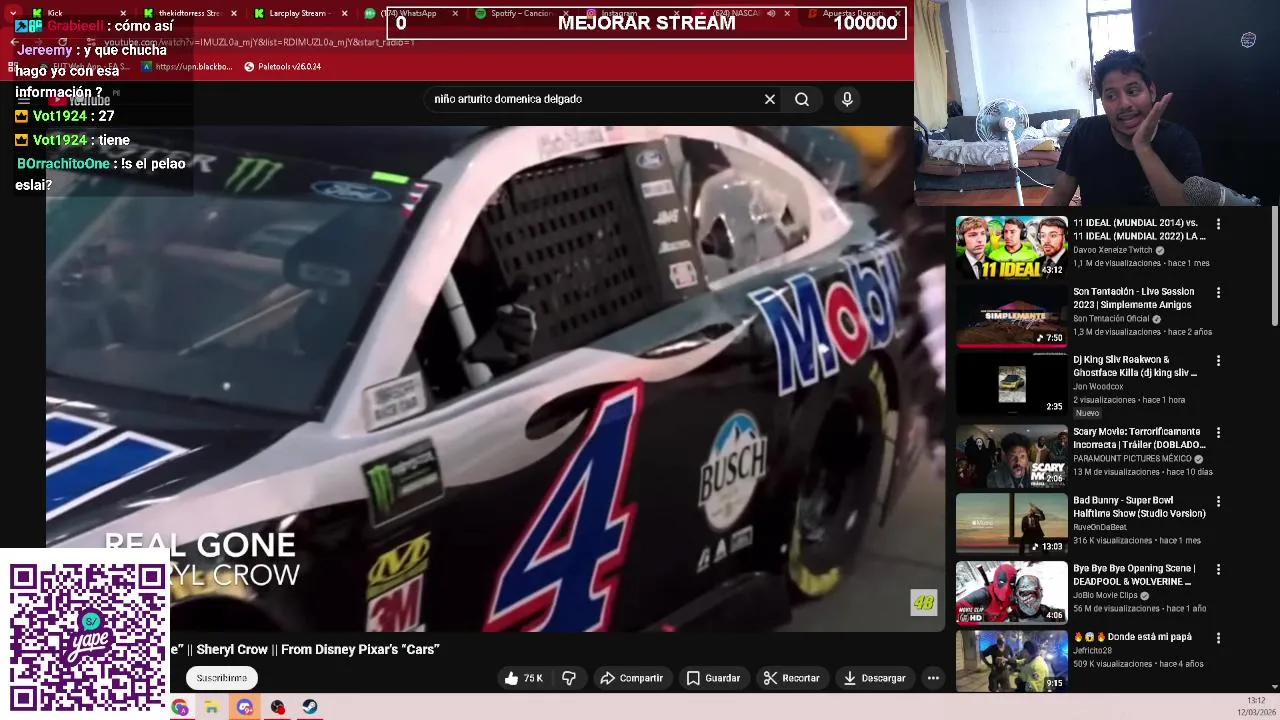The height and width of the screenshot is (720, 1280).
Task: Close the 'Larcplay Stream' tab
Action: point(345,13)
